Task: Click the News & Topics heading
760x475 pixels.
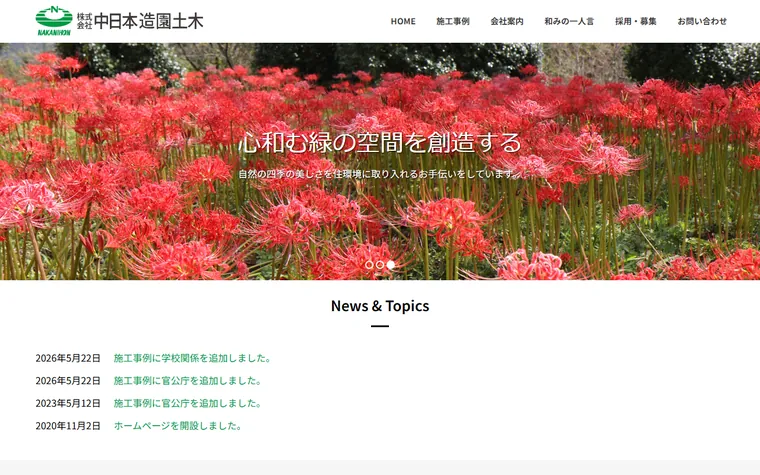Action: pos(380,306)
